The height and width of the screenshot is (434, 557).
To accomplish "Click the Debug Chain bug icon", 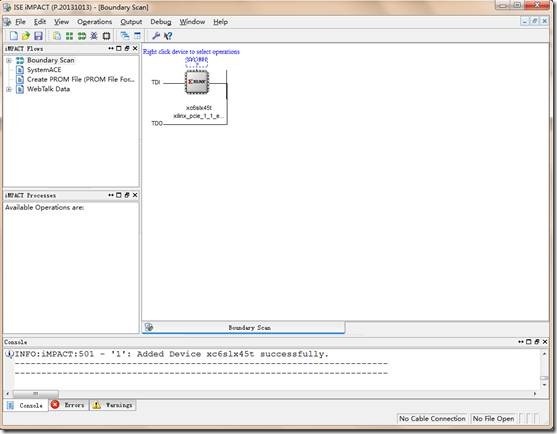I will click(x=94, y=36).
